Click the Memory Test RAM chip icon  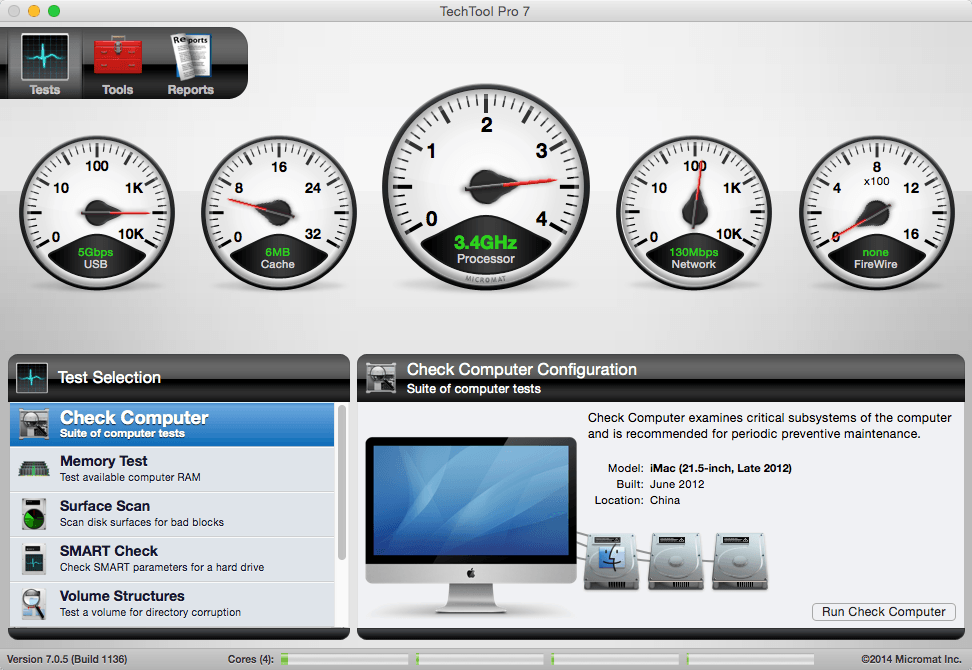34,469
